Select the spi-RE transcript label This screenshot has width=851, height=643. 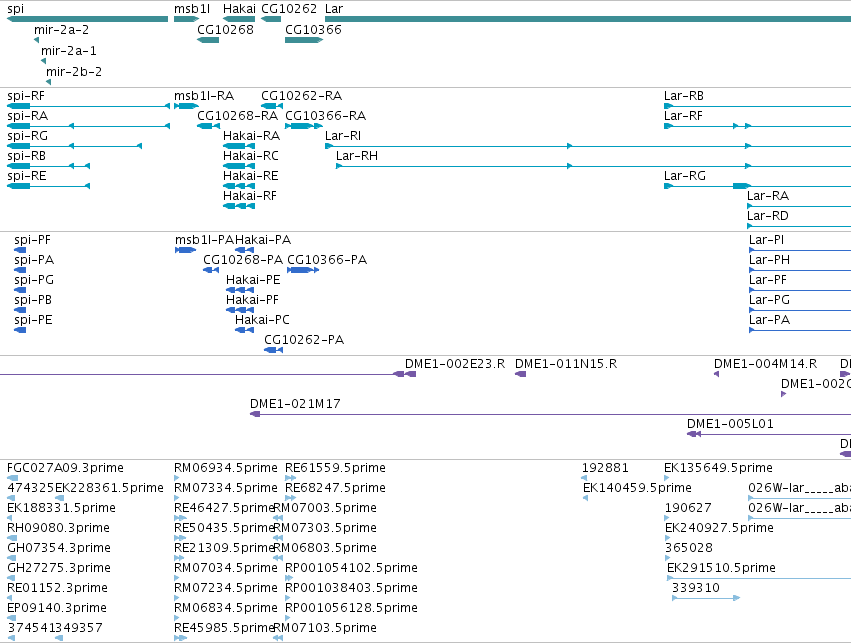click(x=27, y=176)
